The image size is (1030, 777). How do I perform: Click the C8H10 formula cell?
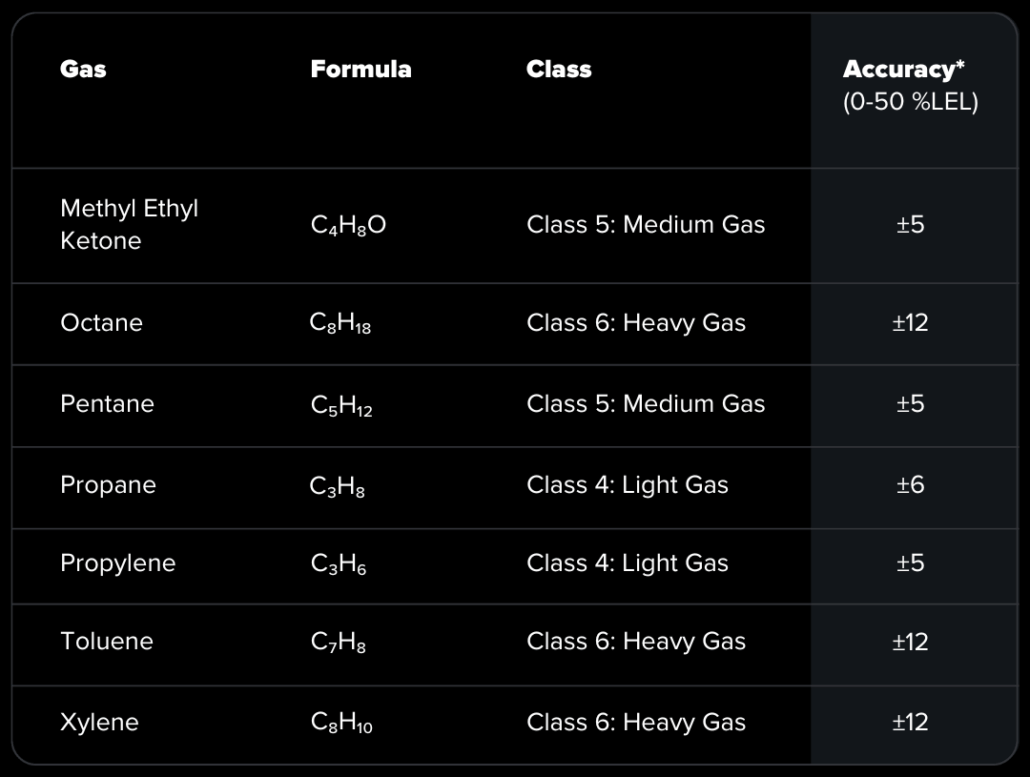coord(341,723)
